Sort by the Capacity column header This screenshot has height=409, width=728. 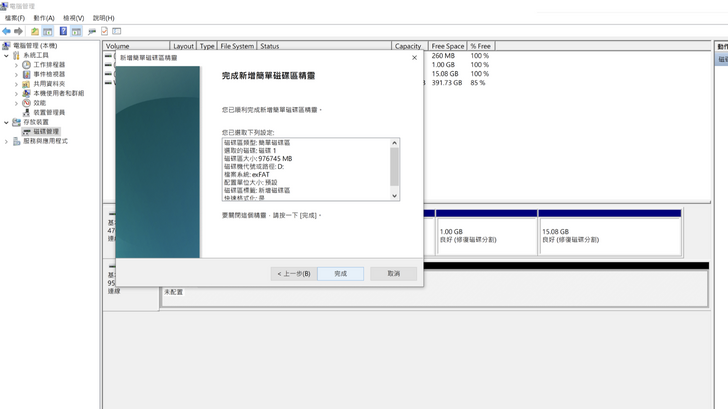coord(409,46)
